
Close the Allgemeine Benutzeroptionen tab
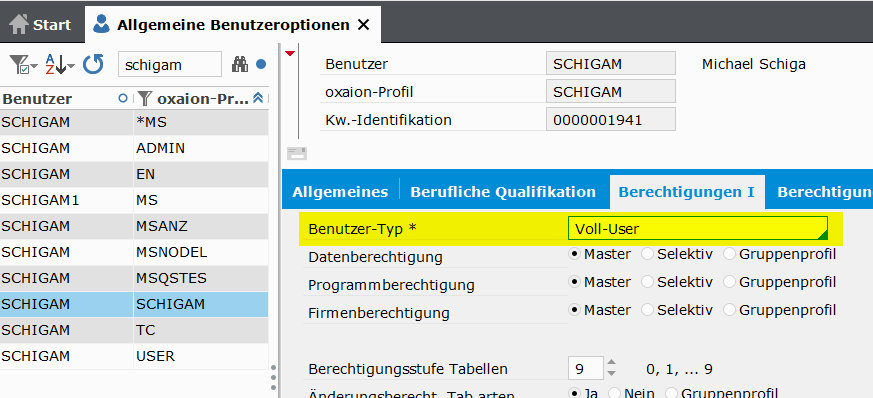coord(363,25)
